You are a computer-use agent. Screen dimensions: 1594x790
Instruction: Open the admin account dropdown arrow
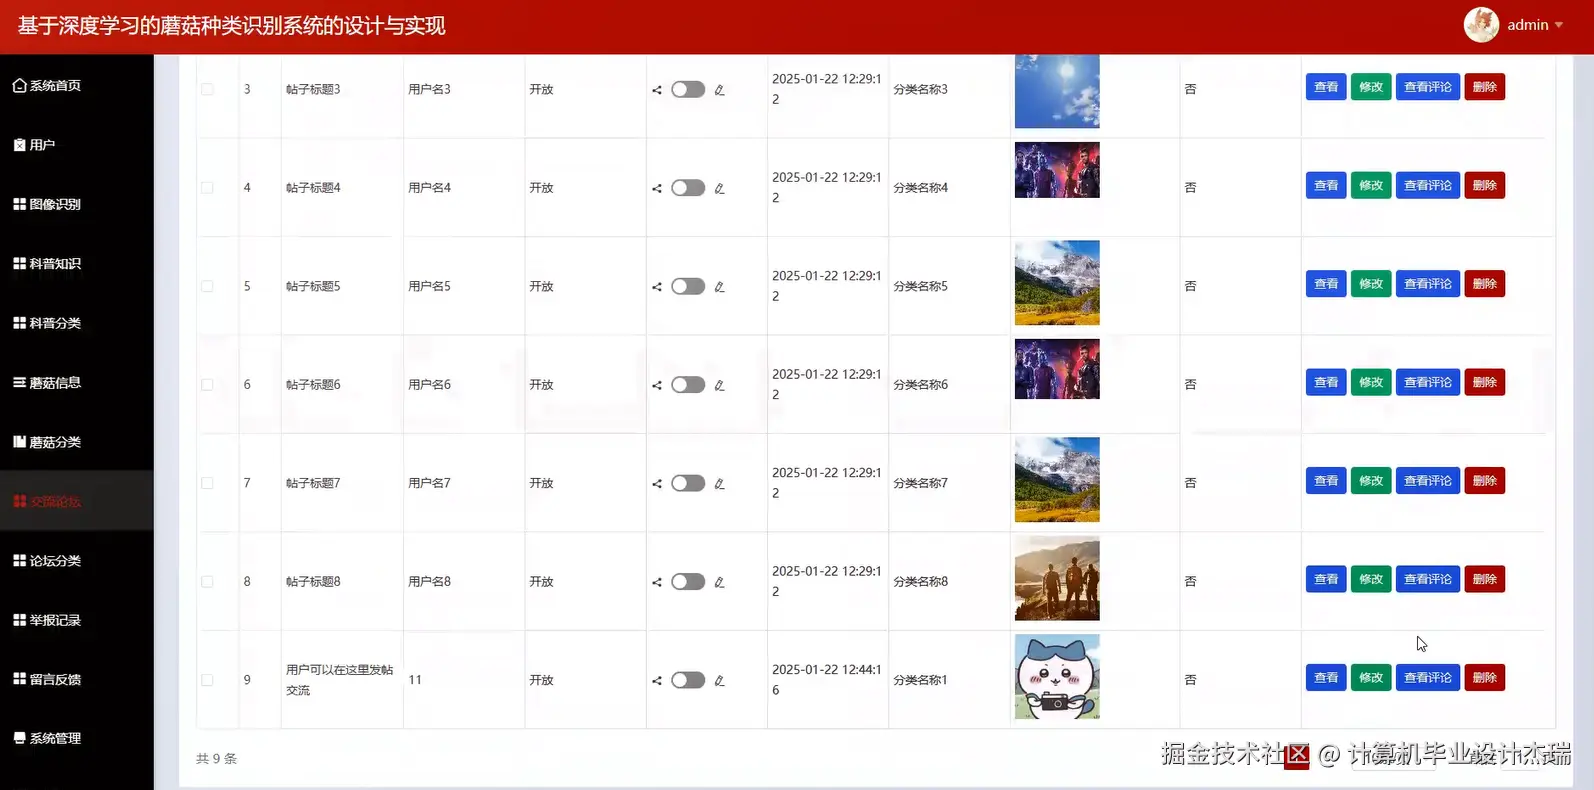pyautogui.click(x=1558, y=25)
